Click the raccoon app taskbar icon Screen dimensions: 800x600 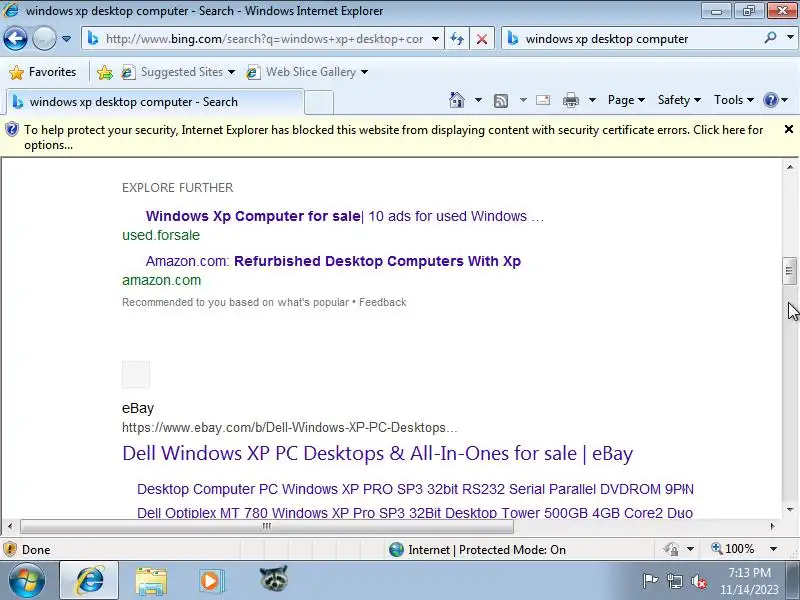tap(273, 580)
